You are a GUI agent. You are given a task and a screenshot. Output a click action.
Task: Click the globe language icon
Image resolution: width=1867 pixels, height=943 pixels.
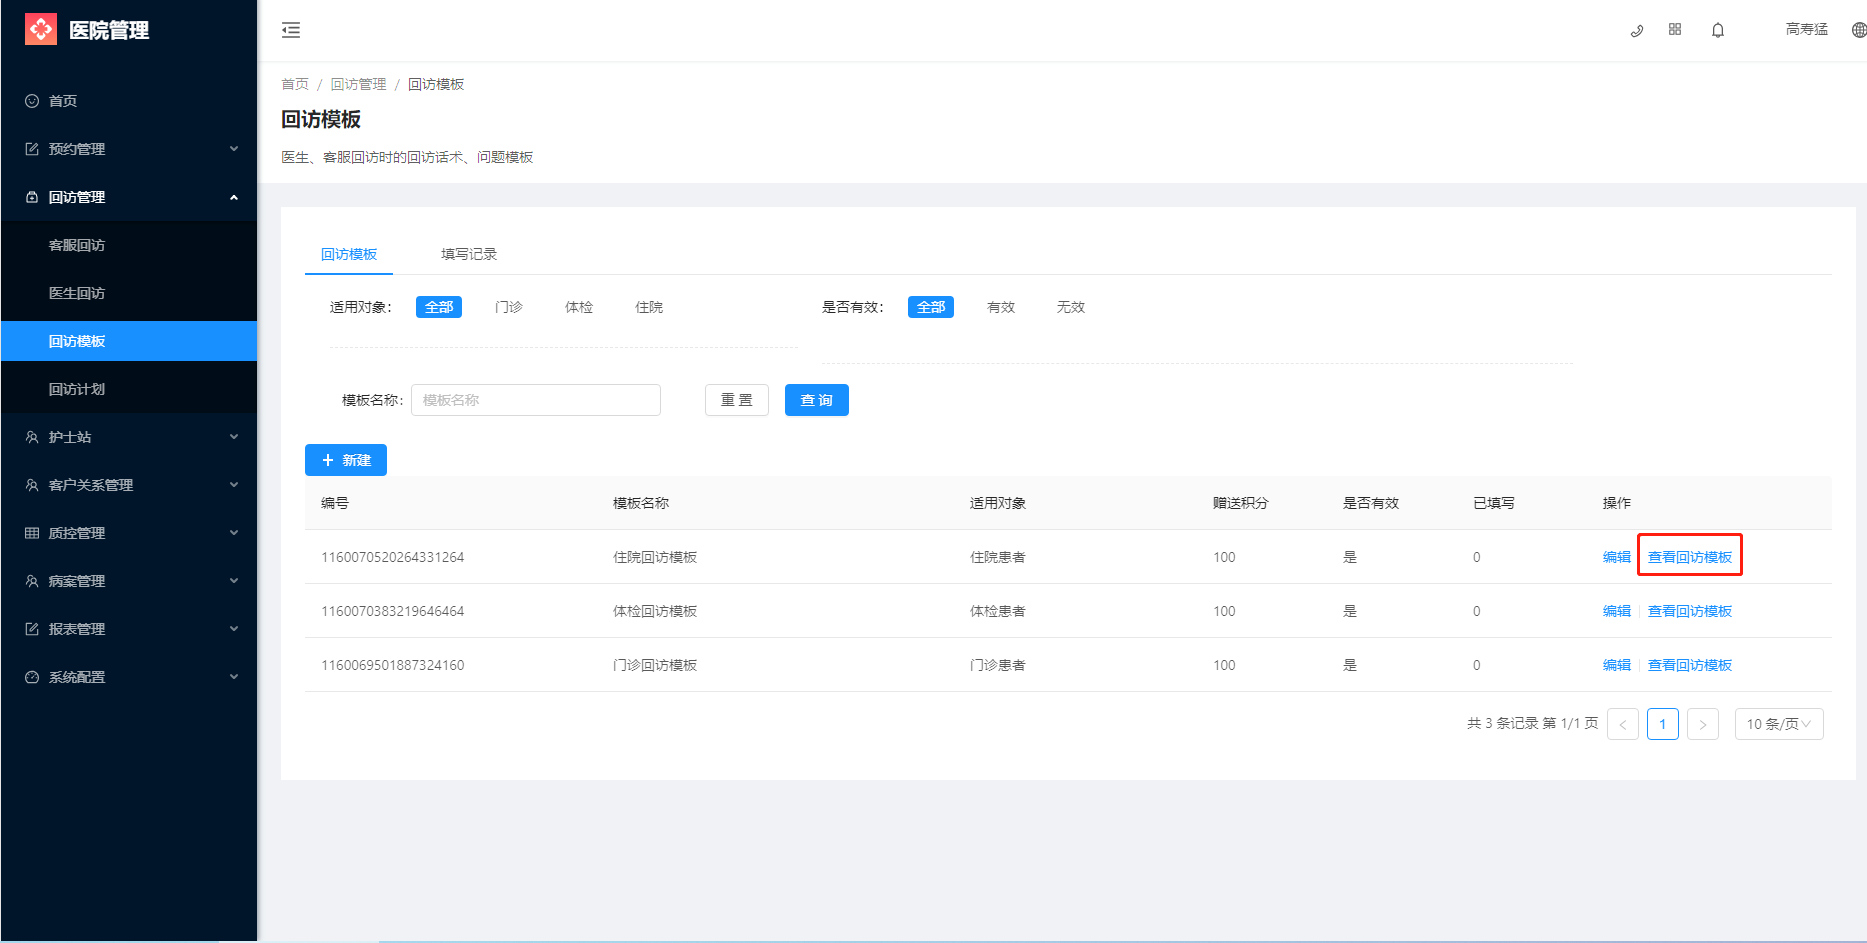[1859, 30]
